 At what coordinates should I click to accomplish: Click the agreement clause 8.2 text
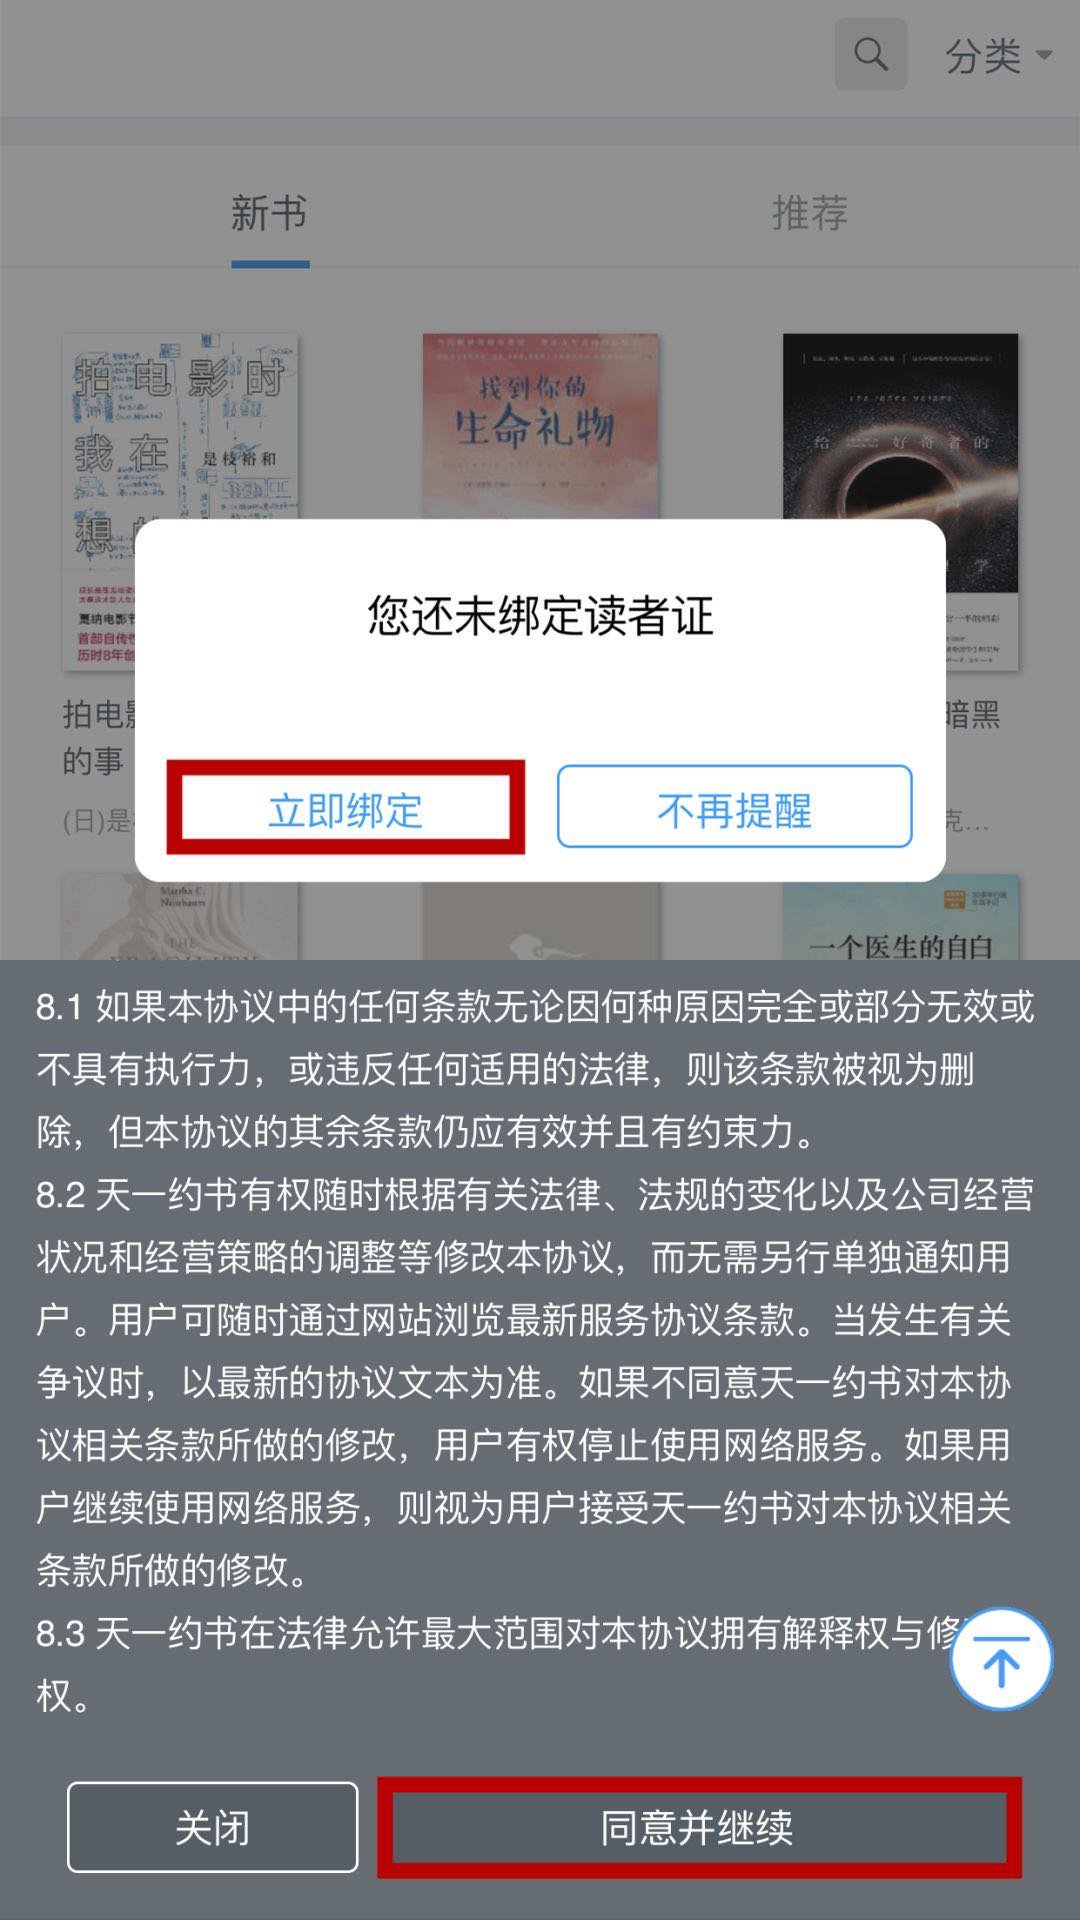pos(535,1382)
